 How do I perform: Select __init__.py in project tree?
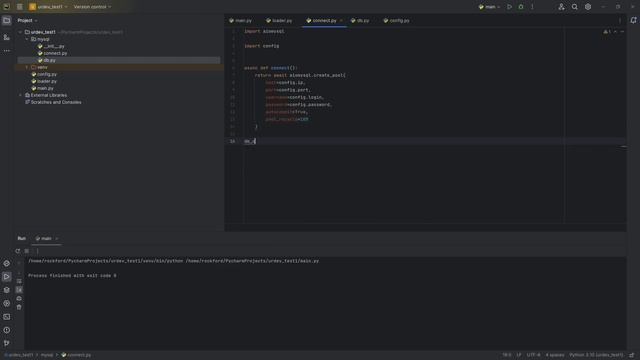[54, 46]
